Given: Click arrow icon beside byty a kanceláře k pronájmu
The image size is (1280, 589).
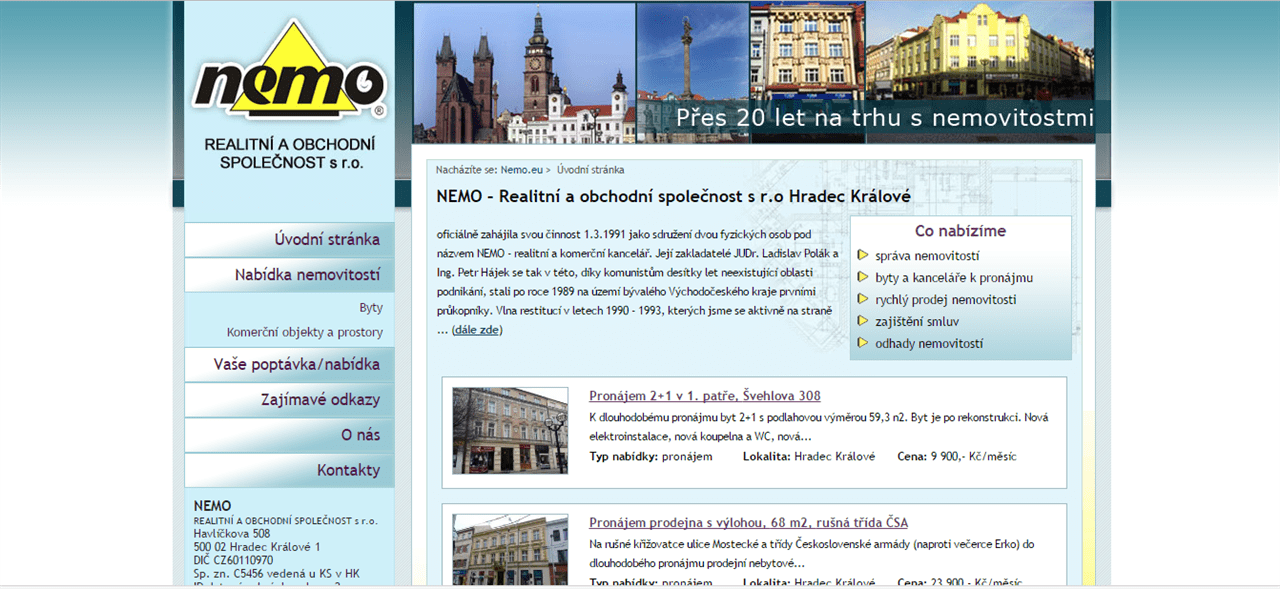Looking at the screenshot, I should (863, 277).
